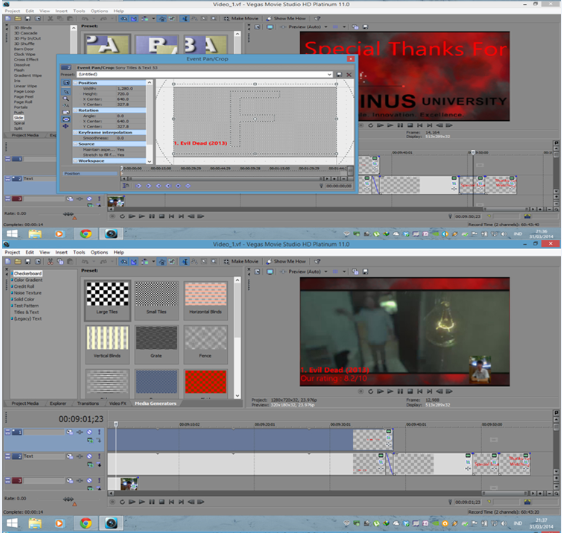This screenshot has width=562, height=533.
Task: Click compositing mode icon on track 1, lower window
Action: [x=90, y=440]
